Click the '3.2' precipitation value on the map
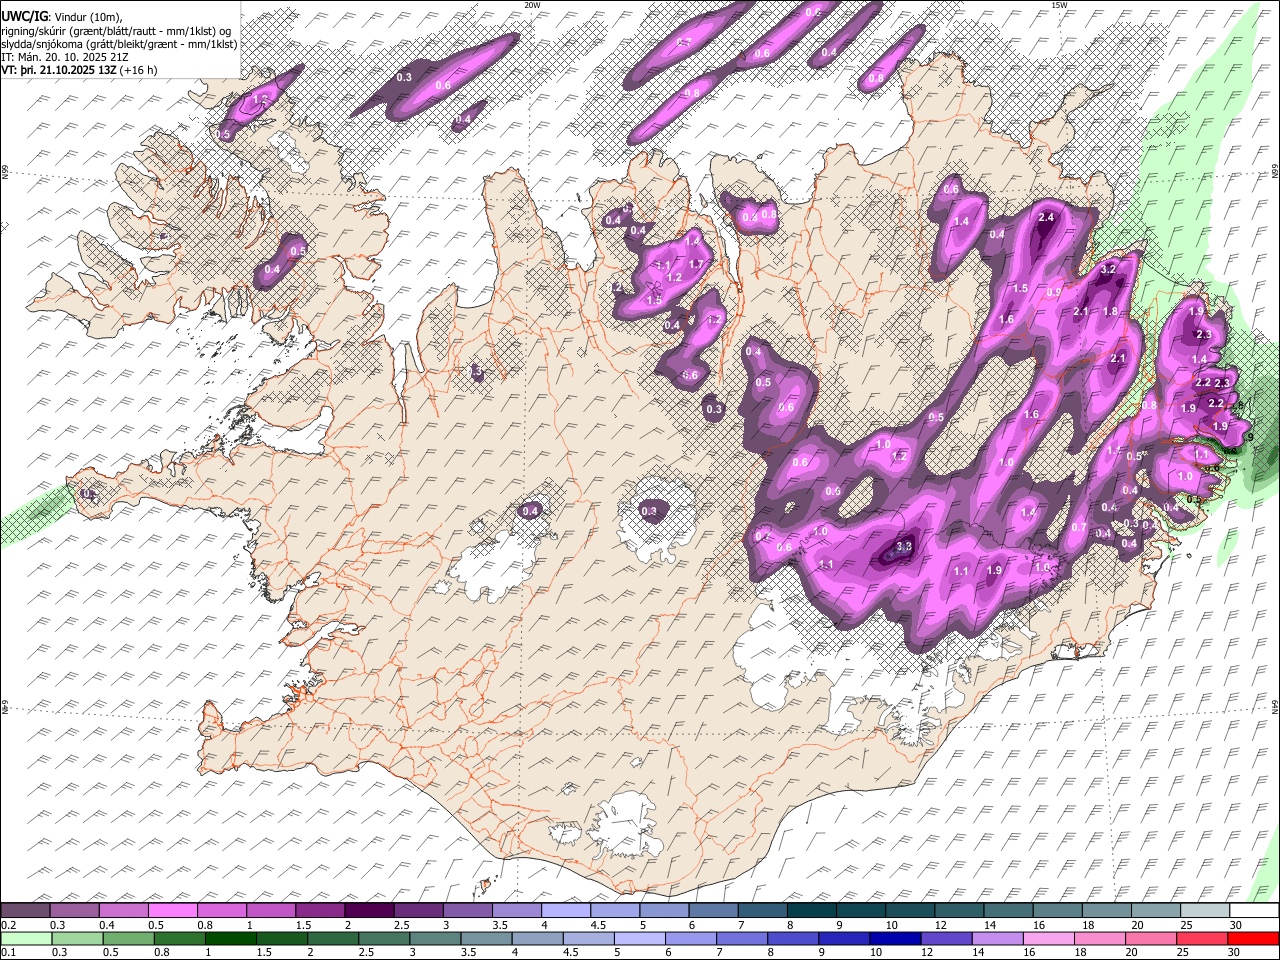The image size is (1280, 960). (1108, 269)
